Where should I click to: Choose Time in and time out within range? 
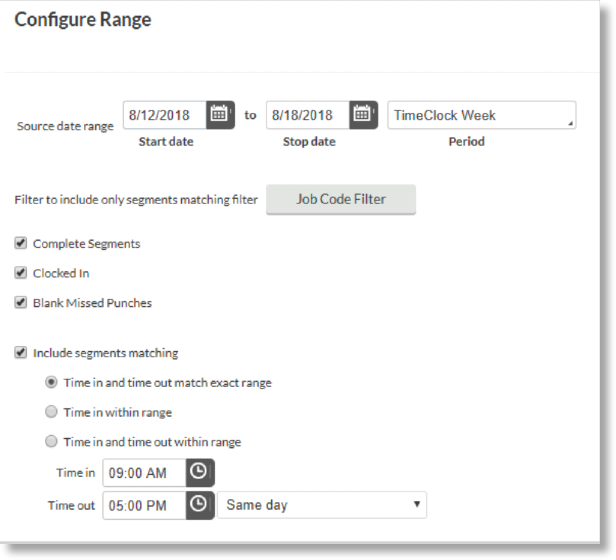click(x=51, y=441)
